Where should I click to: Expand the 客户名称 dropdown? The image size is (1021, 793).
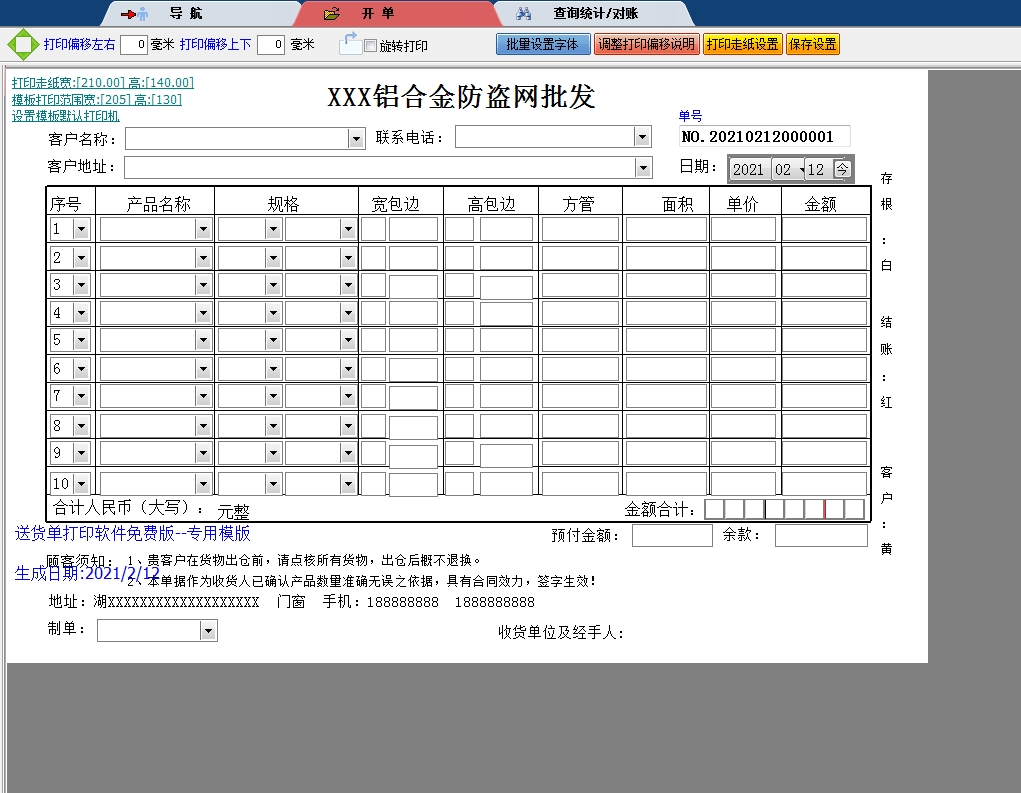[357, 139]
